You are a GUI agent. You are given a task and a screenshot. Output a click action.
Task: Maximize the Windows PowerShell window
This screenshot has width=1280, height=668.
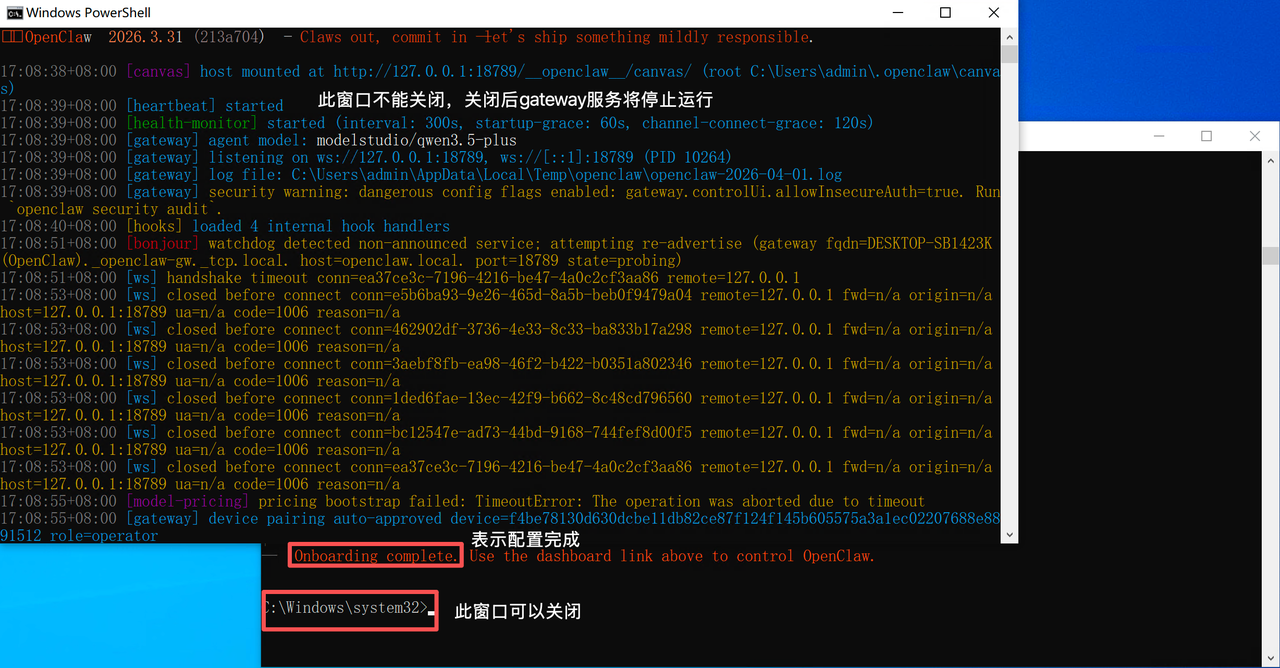tap(945, 13)
